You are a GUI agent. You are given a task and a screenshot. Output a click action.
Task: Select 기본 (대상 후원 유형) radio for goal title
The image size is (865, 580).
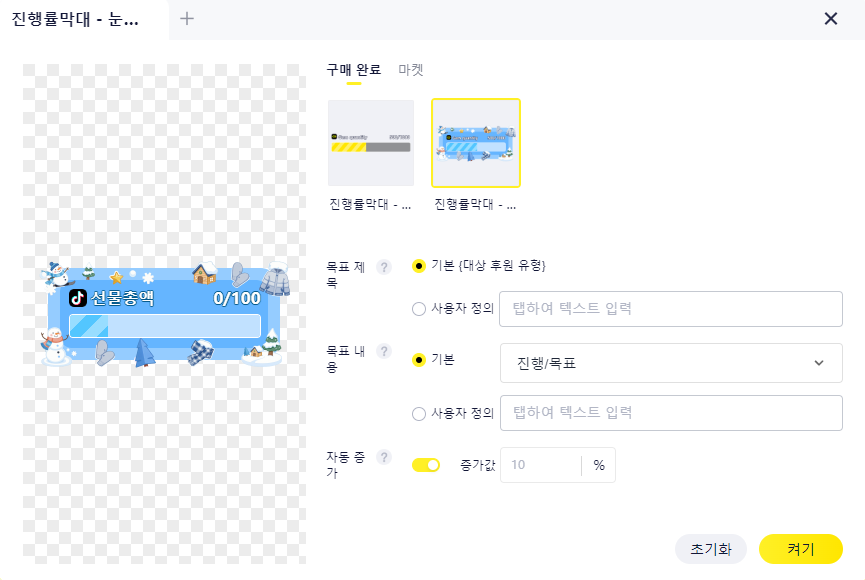[419, 266]
